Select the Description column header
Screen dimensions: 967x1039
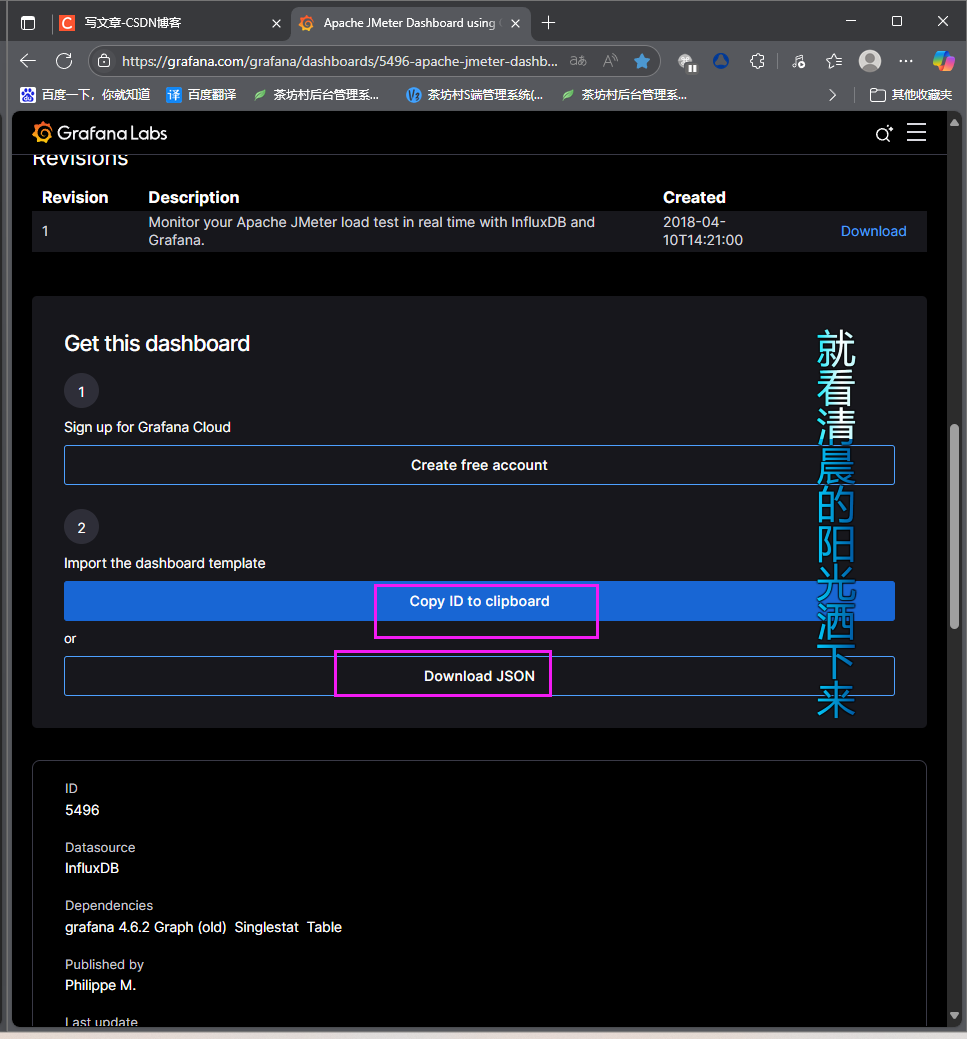tap(194, 197)
